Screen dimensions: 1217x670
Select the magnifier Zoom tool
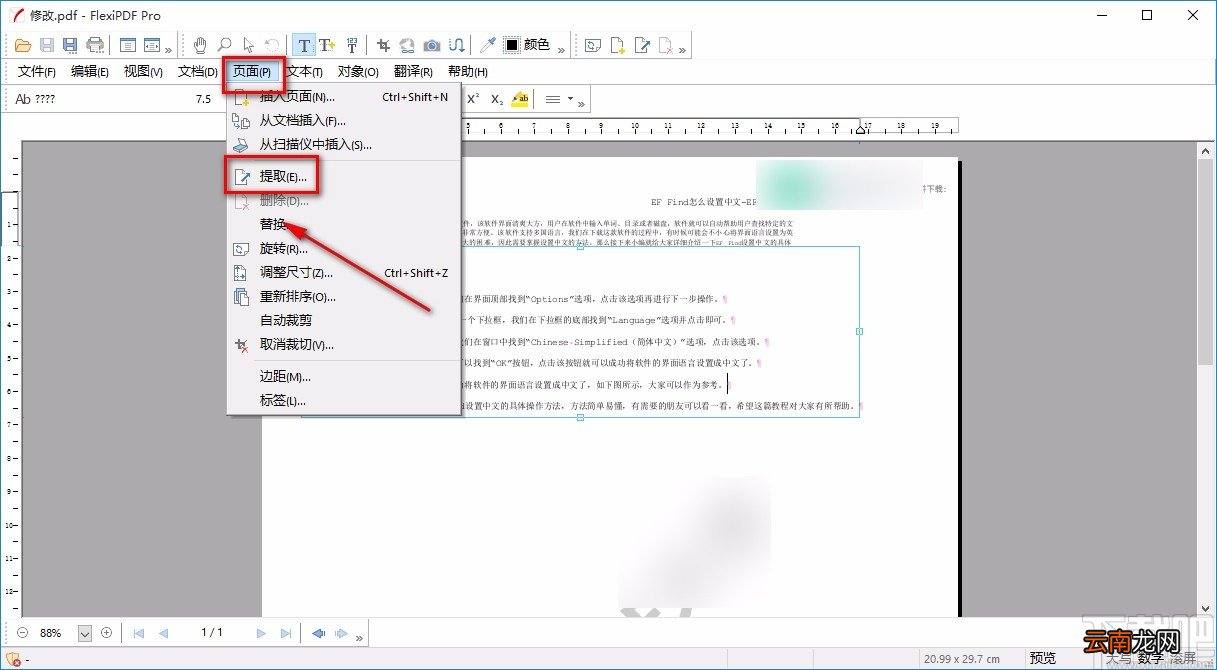pos(224,45)
